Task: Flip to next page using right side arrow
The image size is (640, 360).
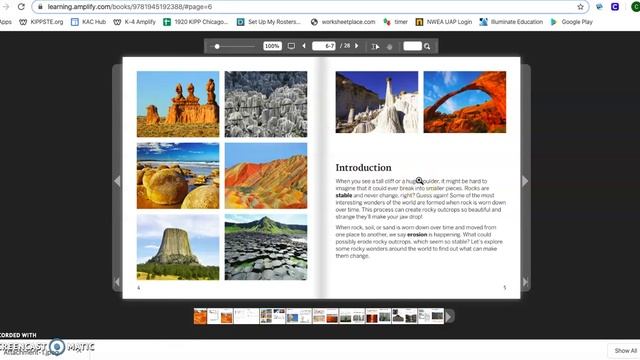Action: tap(525, 181)
